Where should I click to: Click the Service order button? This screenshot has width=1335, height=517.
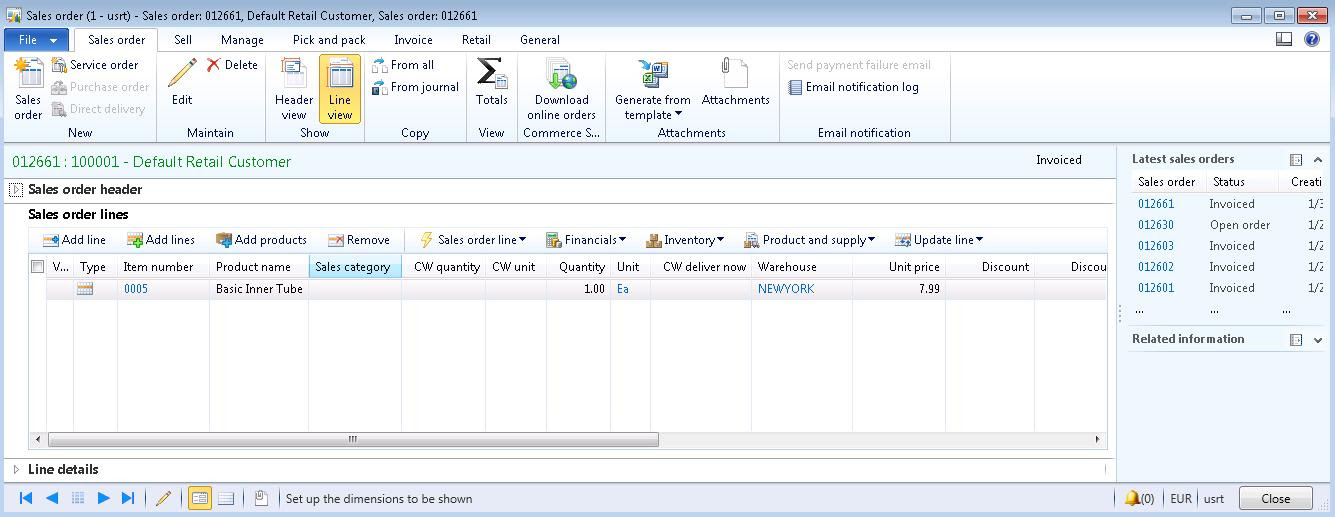(x=95, y=65)
